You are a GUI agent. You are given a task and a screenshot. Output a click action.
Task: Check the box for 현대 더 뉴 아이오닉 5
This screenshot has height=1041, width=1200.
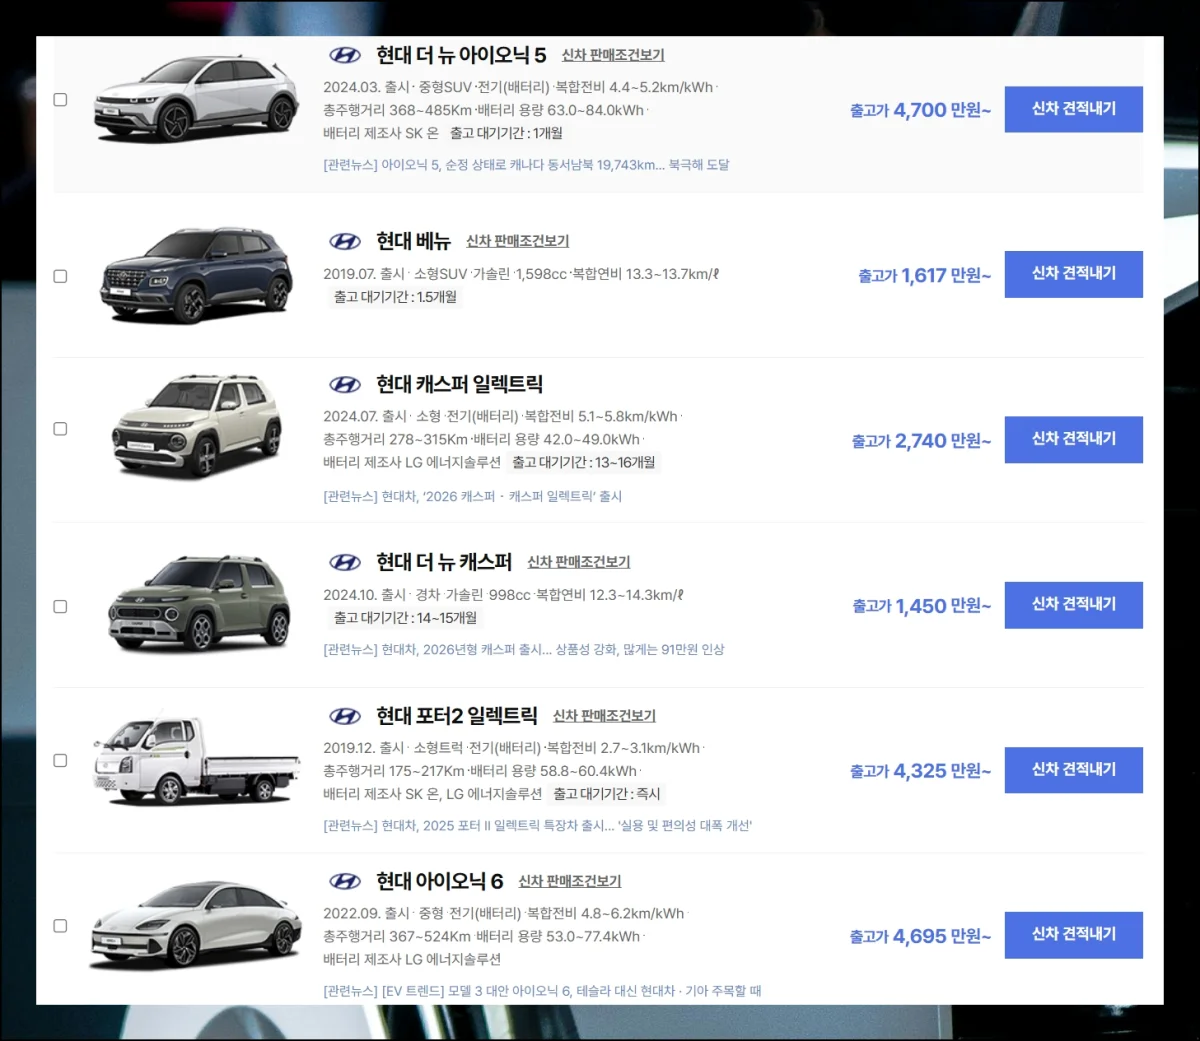click(60, 100)
